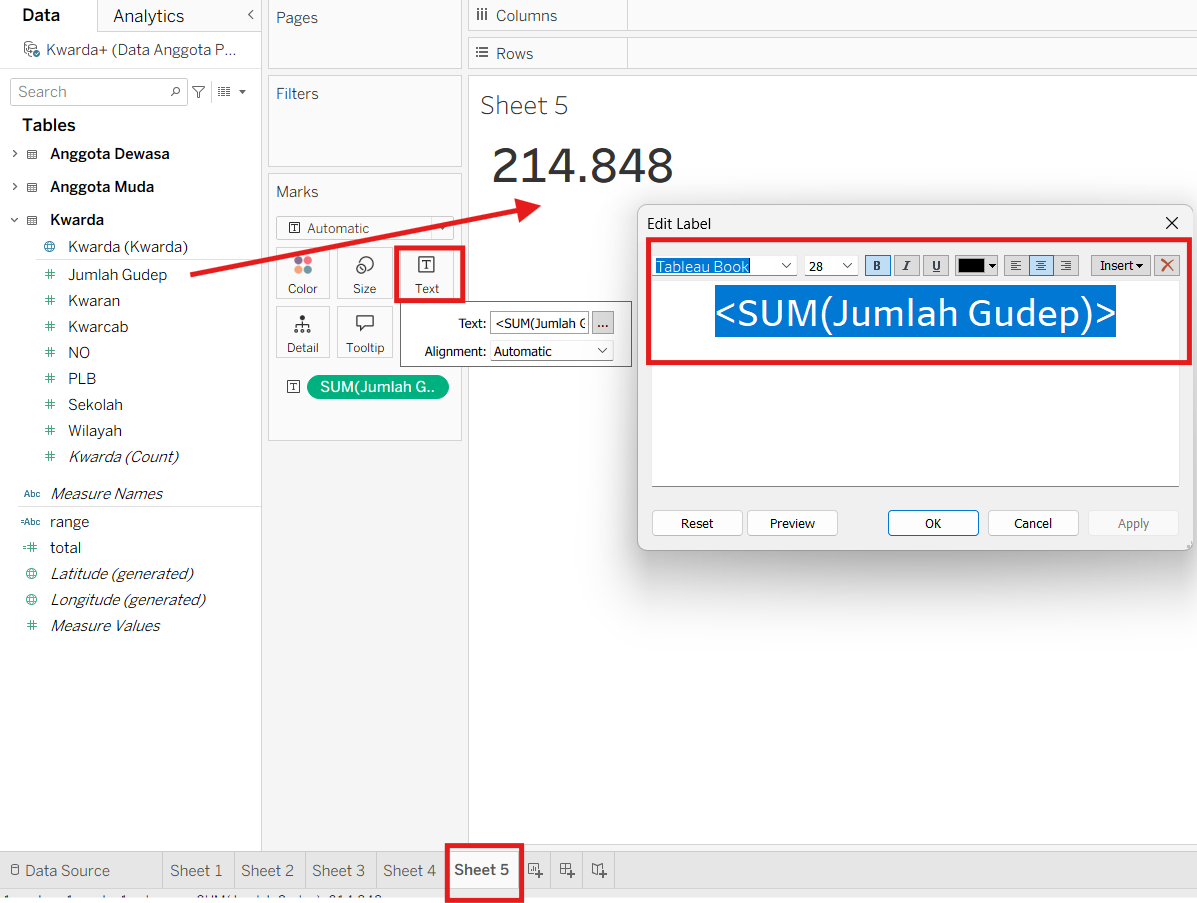Screen dimensions: 1197x903
Task: Click the data source icon beside Kwarda+
Action: (31, 50)
